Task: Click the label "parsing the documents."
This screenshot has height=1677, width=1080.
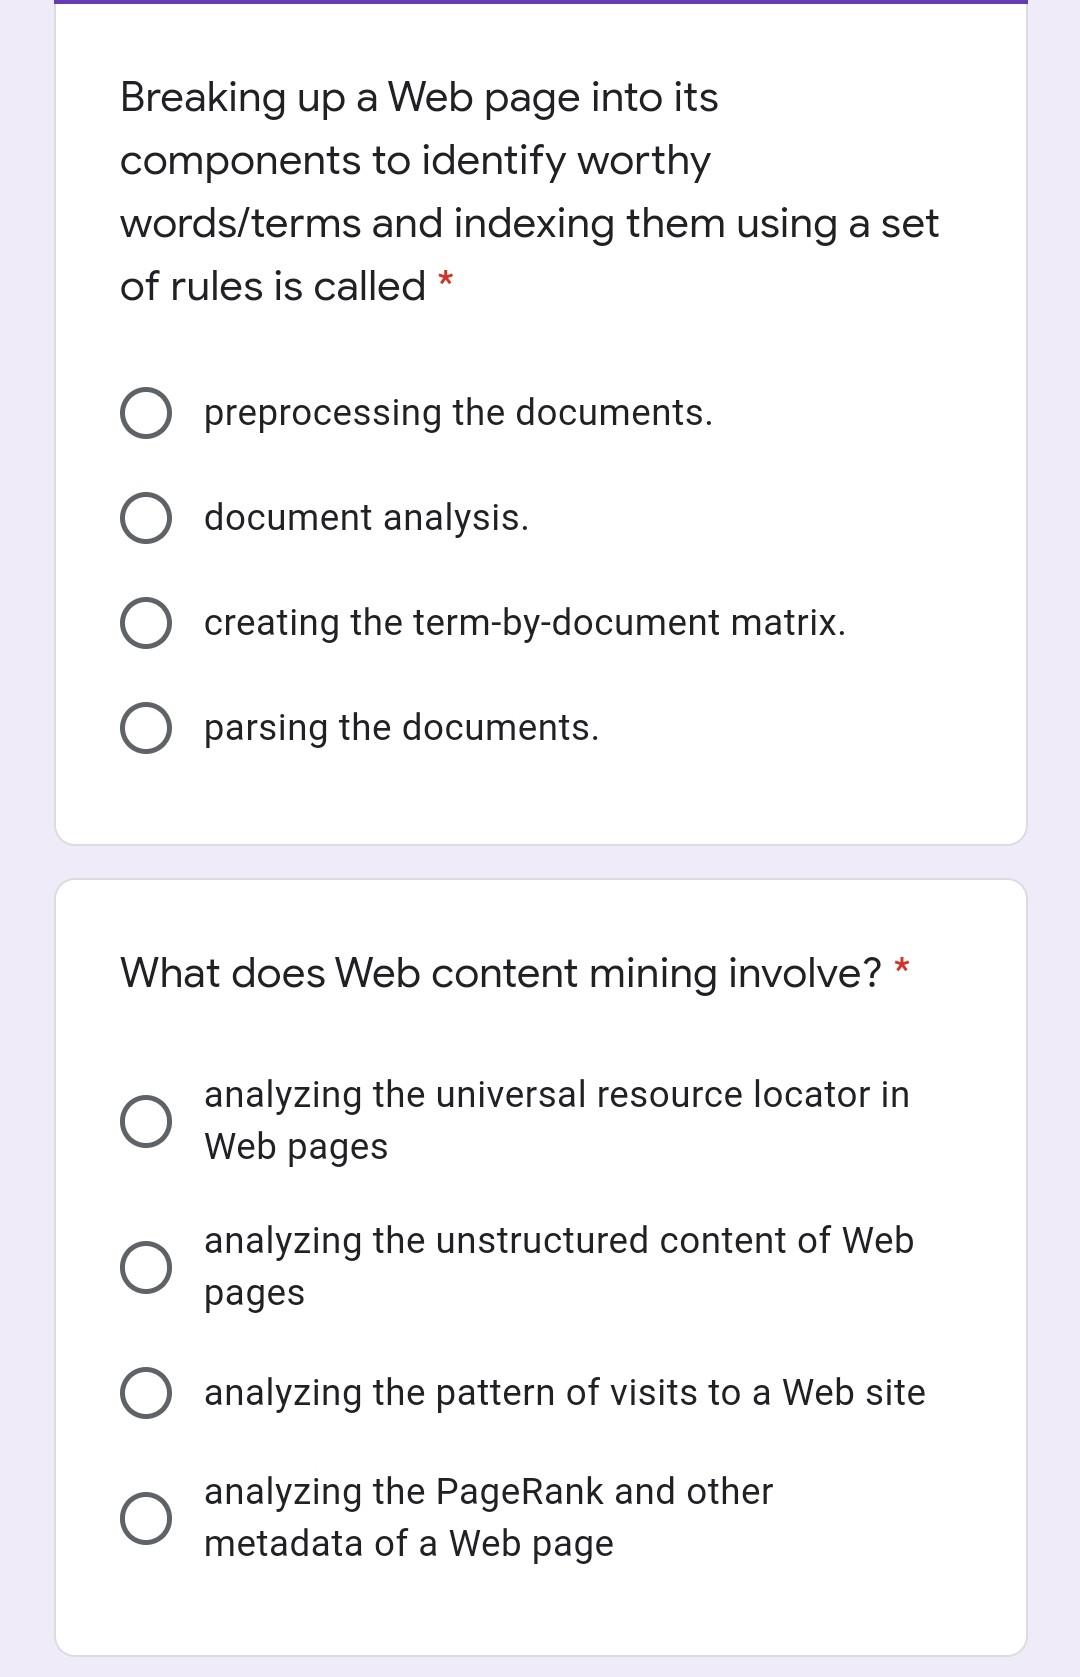Action: click(x=401, y=727)
